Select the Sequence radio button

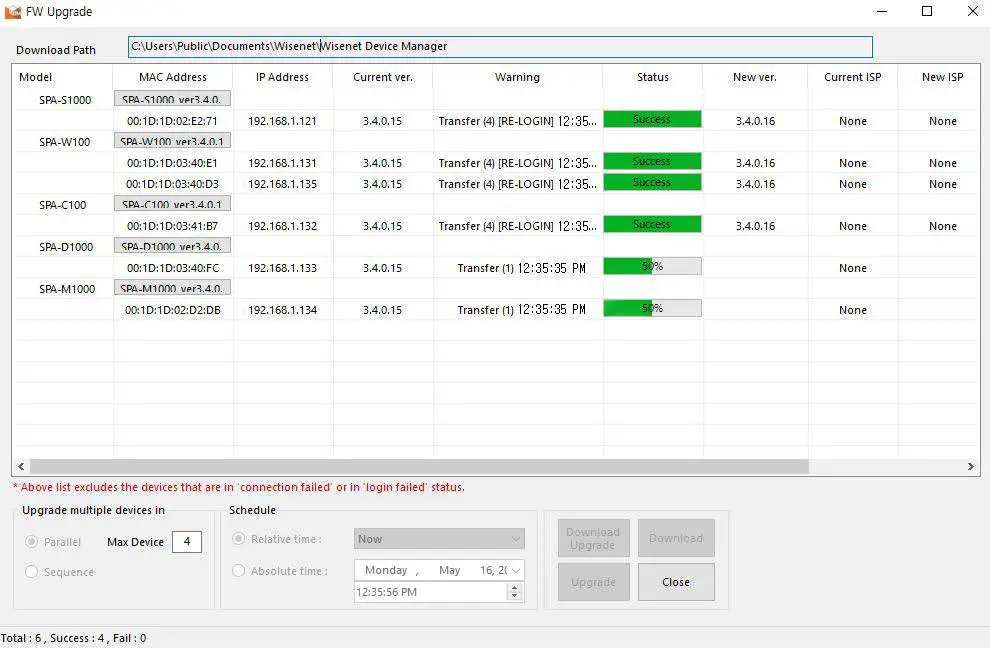[x=31, y=571]
